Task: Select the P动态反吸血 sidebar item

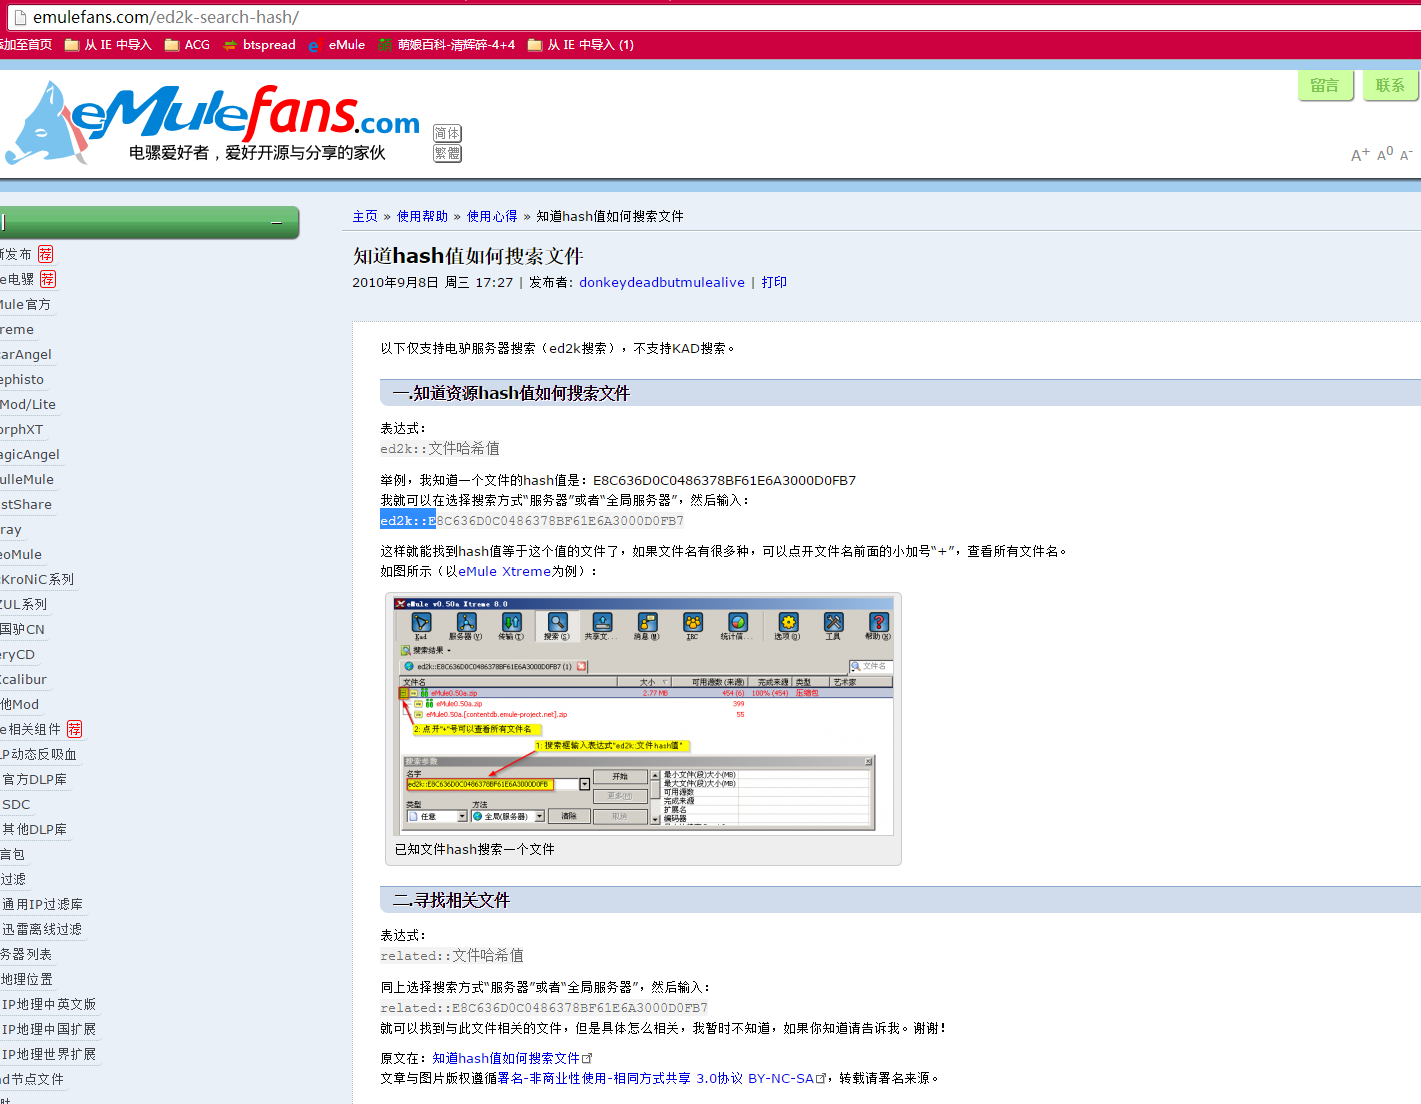Action: 39,754
